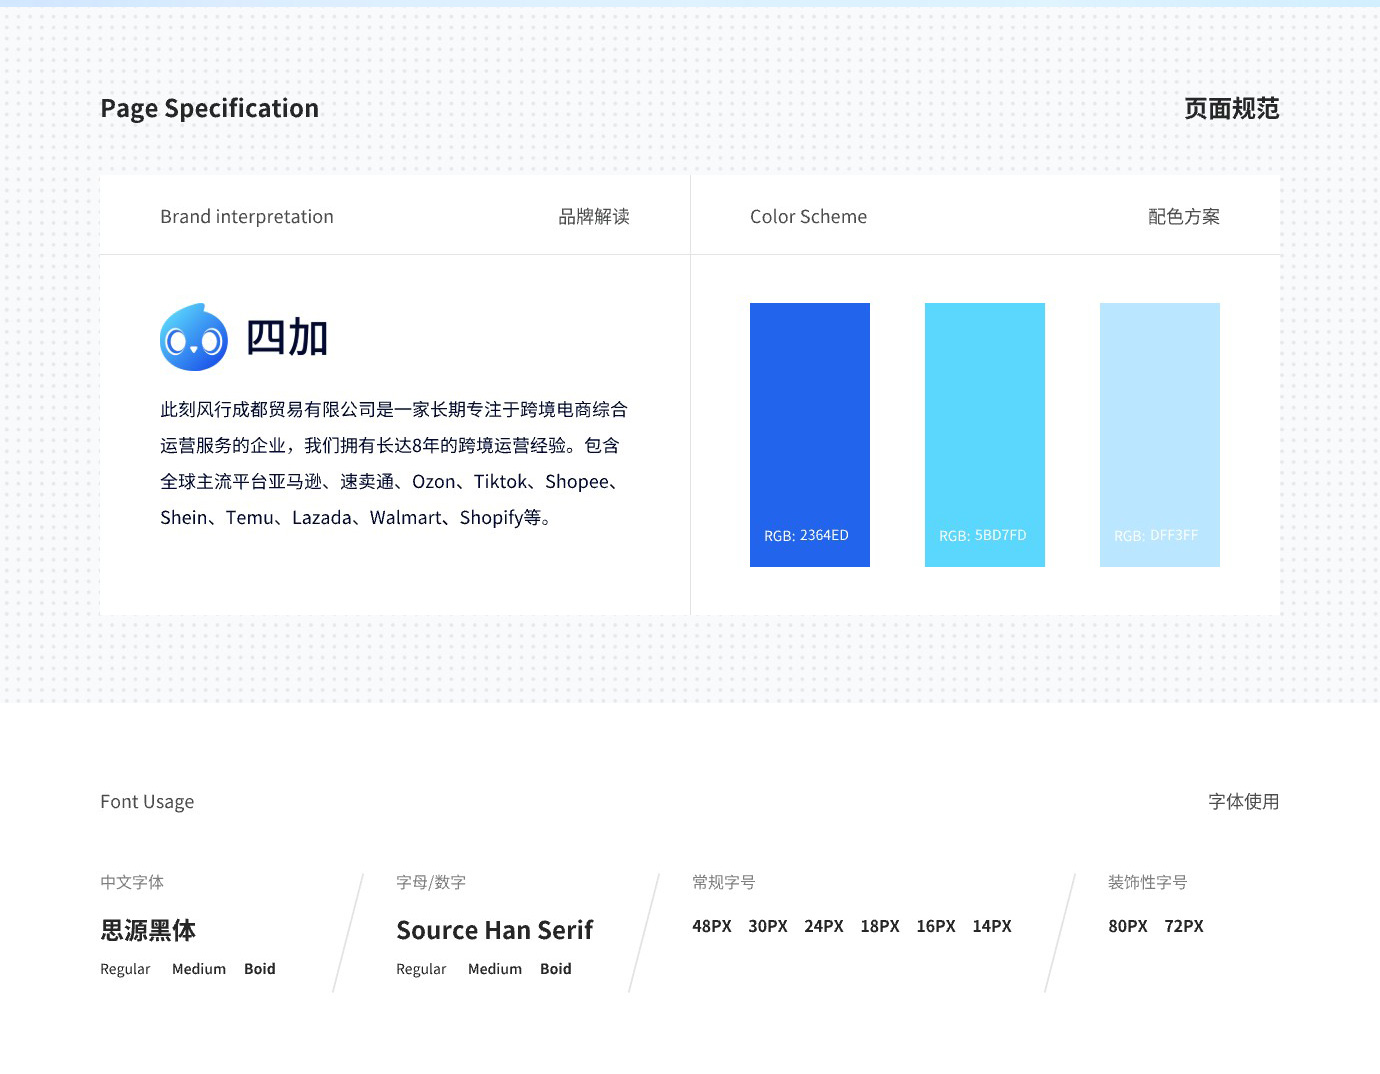Choose Boid weight under Source Han Serif
The height and width of the screenshot is (1074, 1380).
555,969
